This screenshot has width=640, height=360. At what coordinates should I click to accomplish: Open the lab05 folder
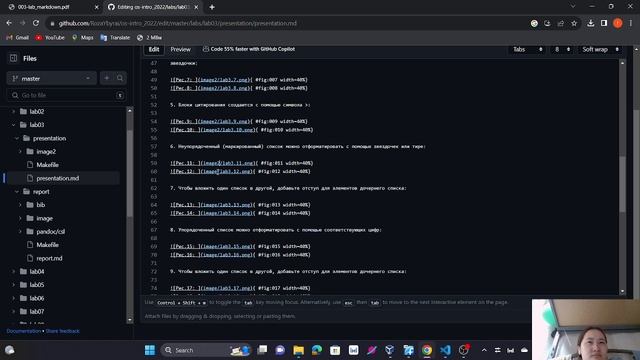[36, 285]
